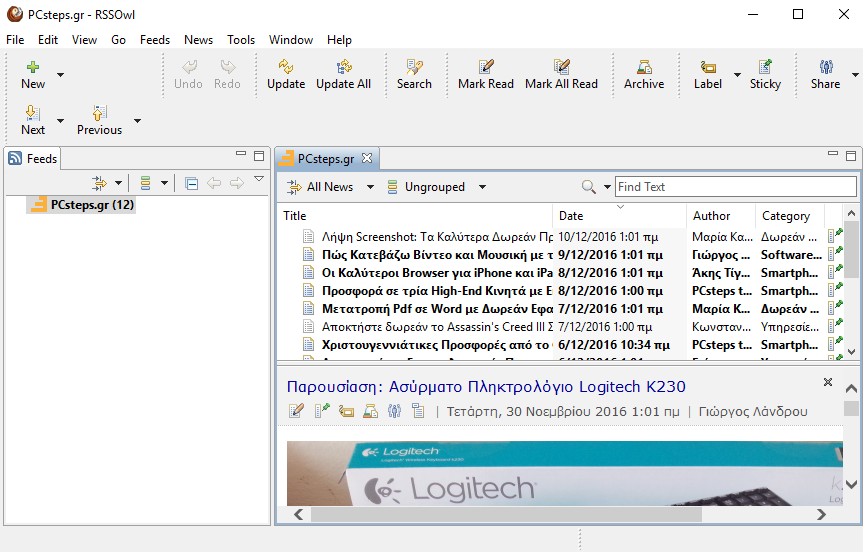
Task: Open the News menu
Action: click(x=198, y=40)
